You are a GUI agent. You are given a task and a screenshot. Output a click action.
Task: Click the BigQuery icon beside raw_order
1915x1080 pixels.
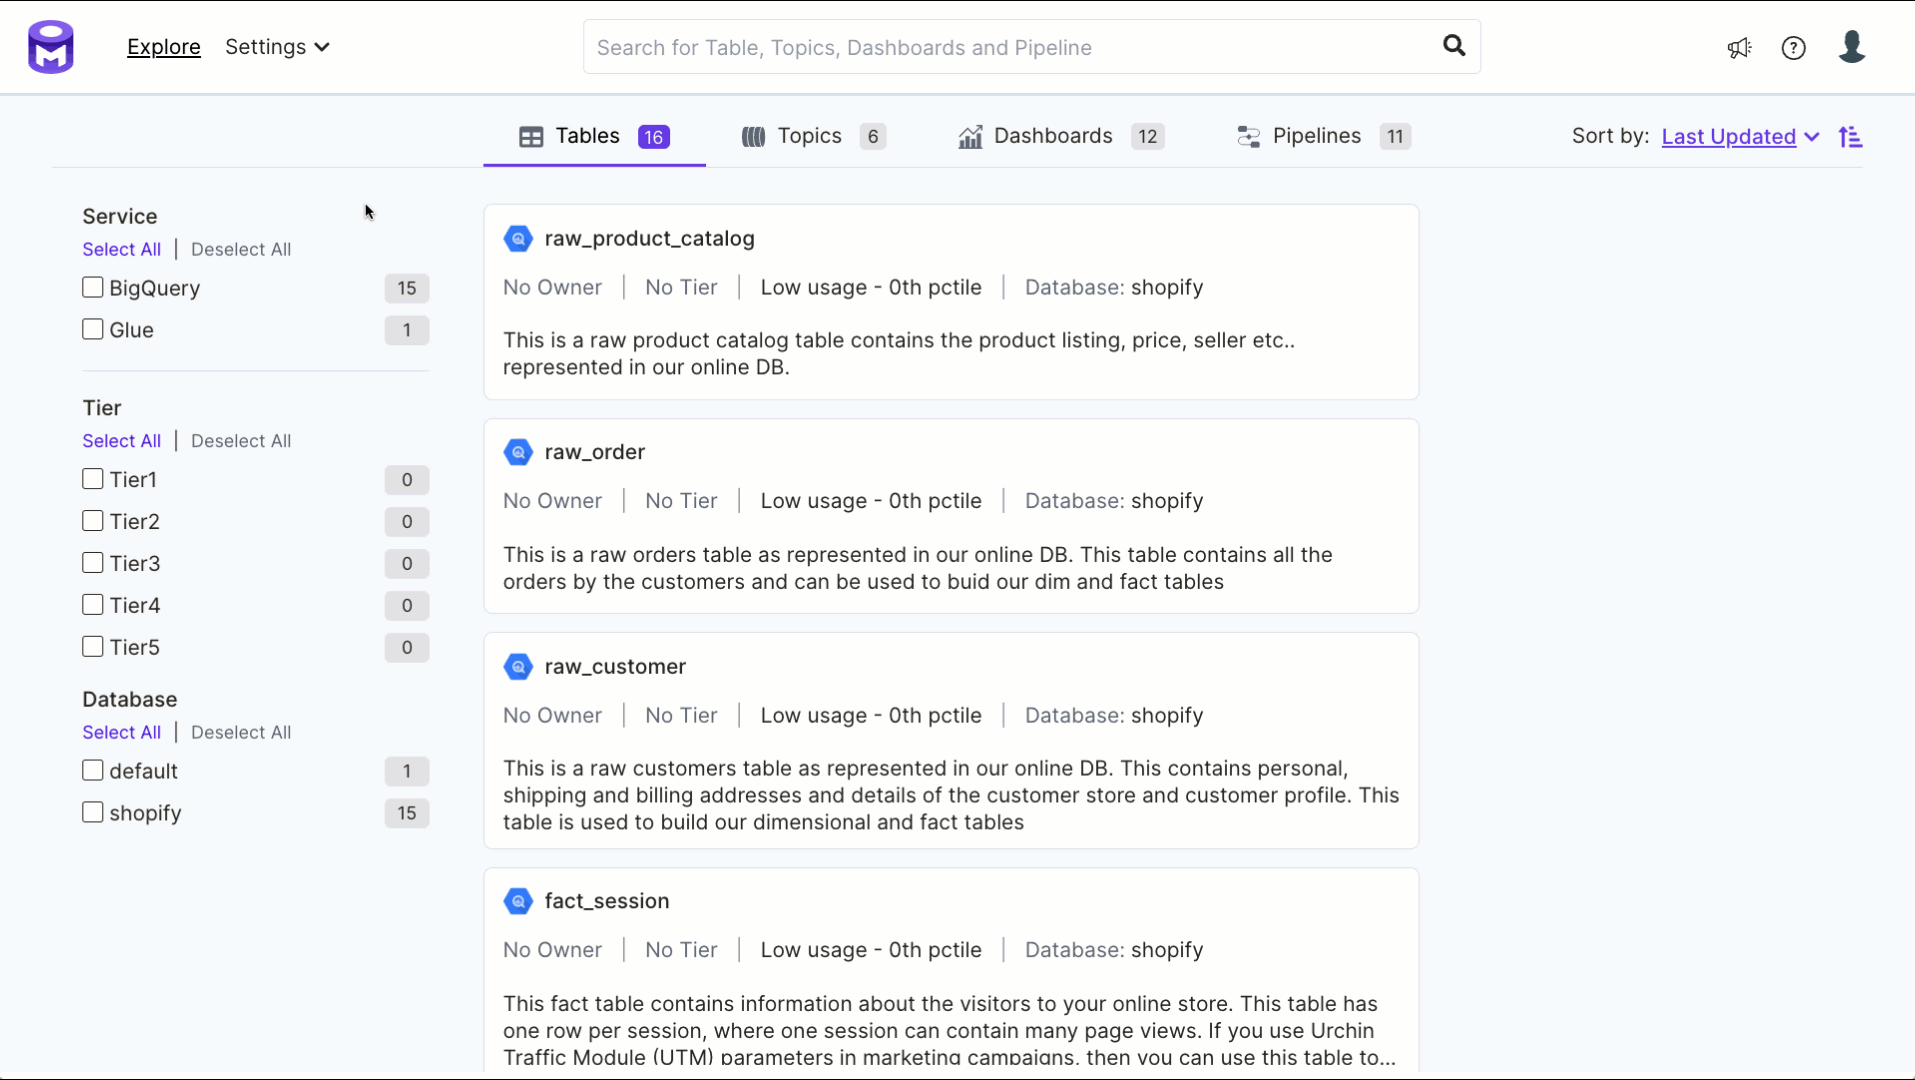click(518, 452)
